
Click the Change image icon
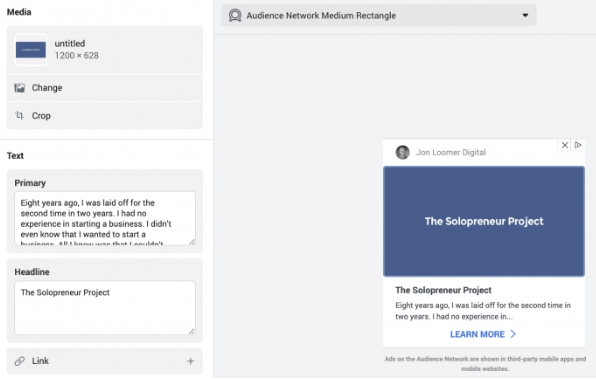click(x=19, y=88)
